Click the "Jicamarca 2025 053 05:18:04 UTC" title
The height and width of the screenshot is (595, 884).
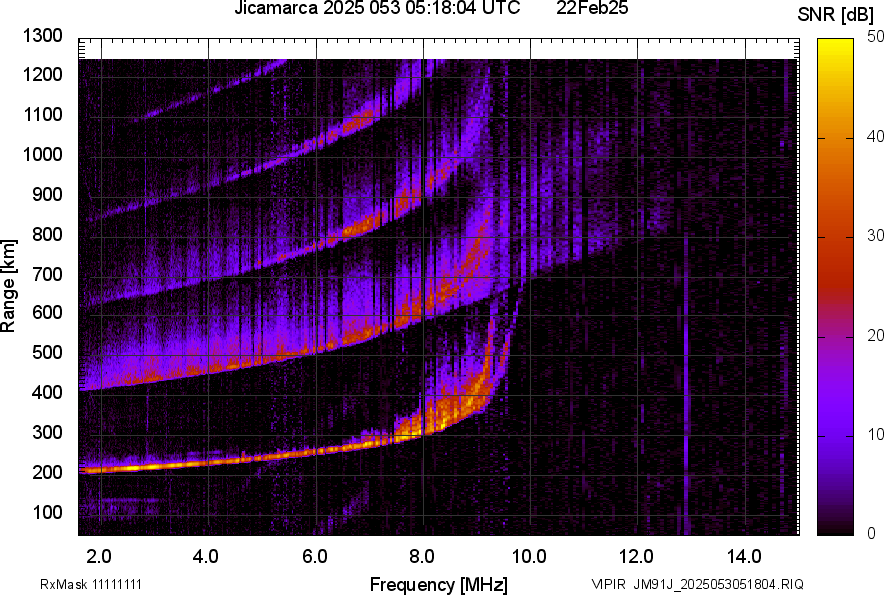[x=376, y=9]
